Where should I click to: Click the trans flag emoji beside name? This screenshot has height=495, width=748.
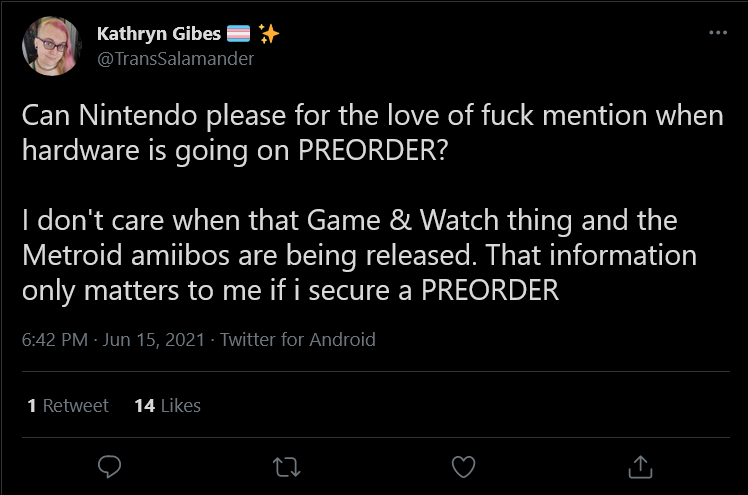coord(238,34)
